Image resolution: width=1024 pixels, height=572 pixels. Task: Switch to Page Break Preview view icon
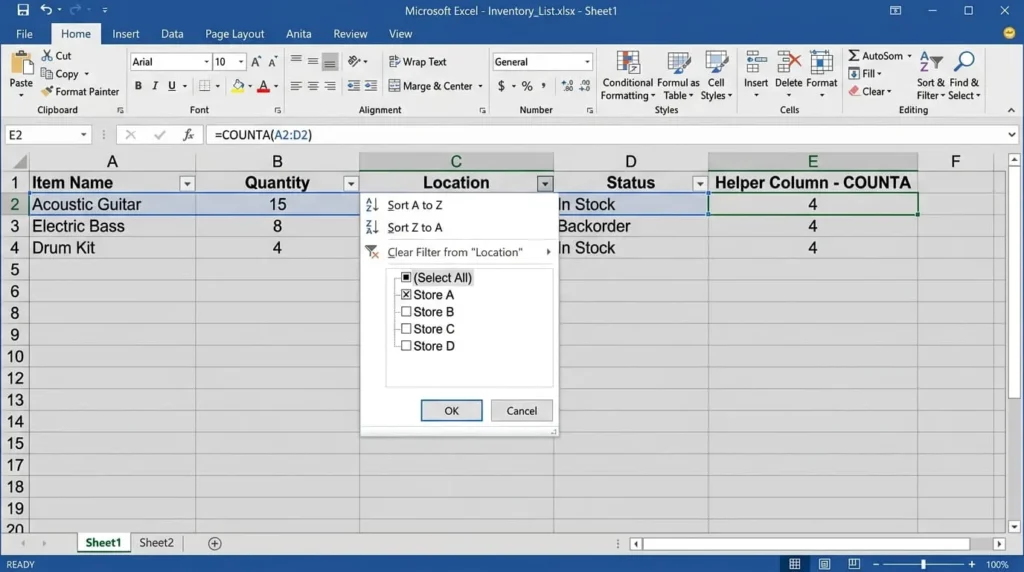[854, 564]
